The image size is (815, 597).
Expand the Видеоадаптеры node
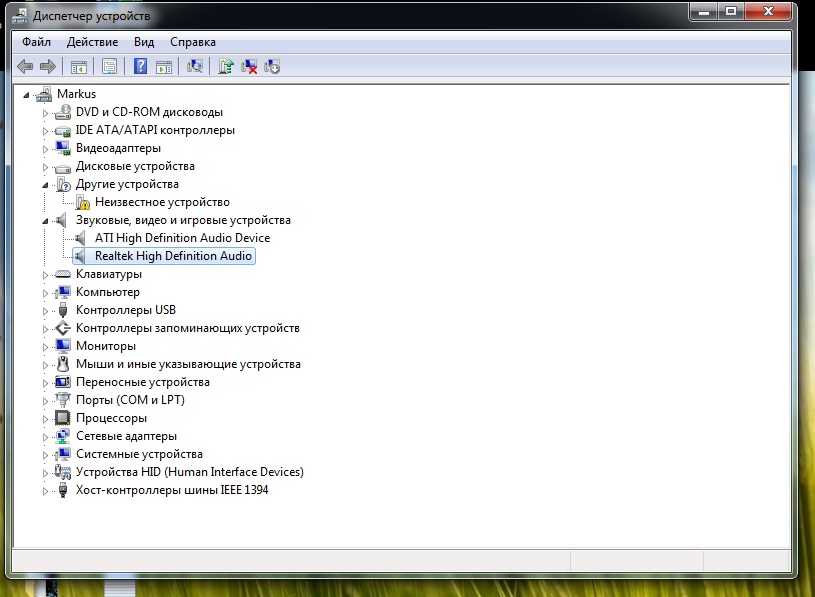tap(45, 148)
